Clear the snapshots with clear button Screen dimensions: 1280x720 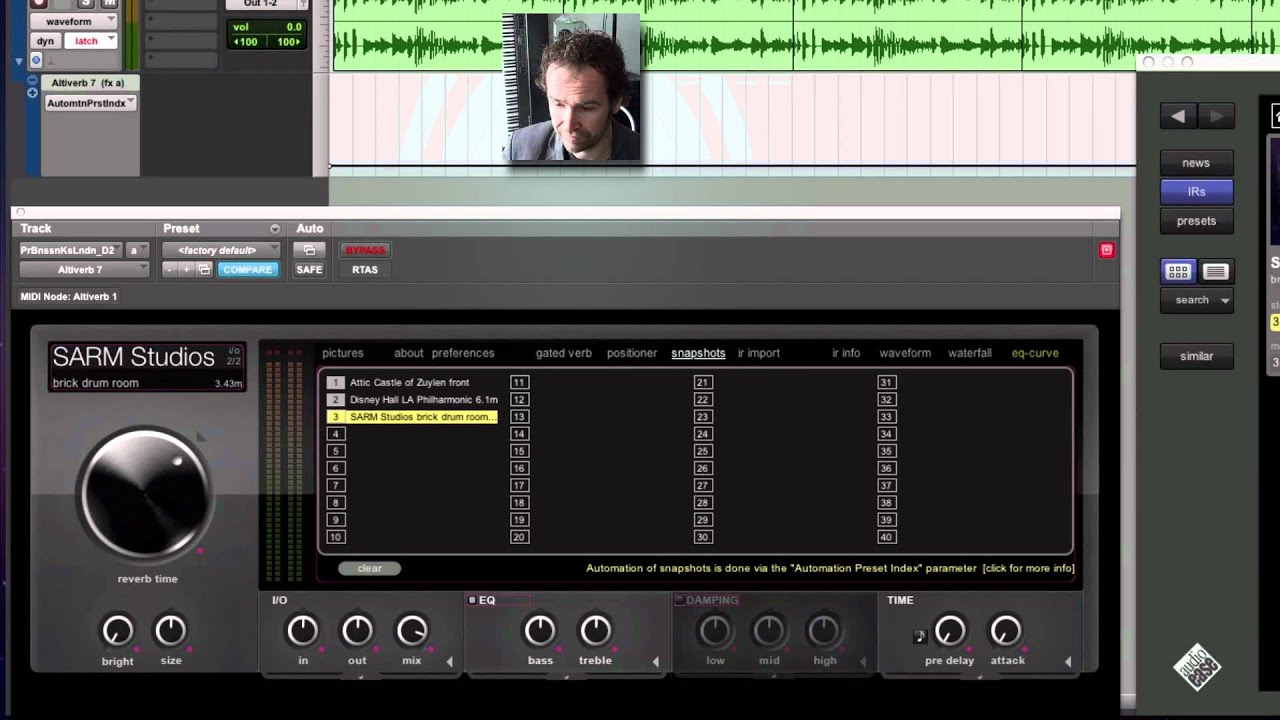coord(369,568)
